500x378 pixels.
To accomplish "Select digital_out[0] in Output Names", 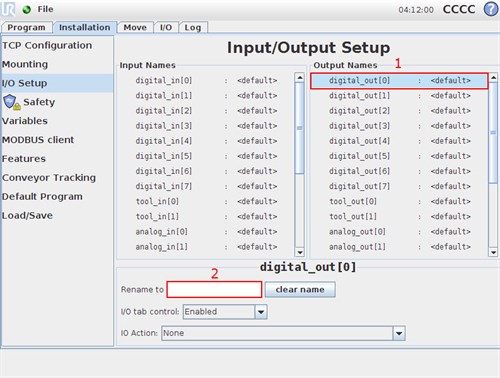I will coord(399,81).
